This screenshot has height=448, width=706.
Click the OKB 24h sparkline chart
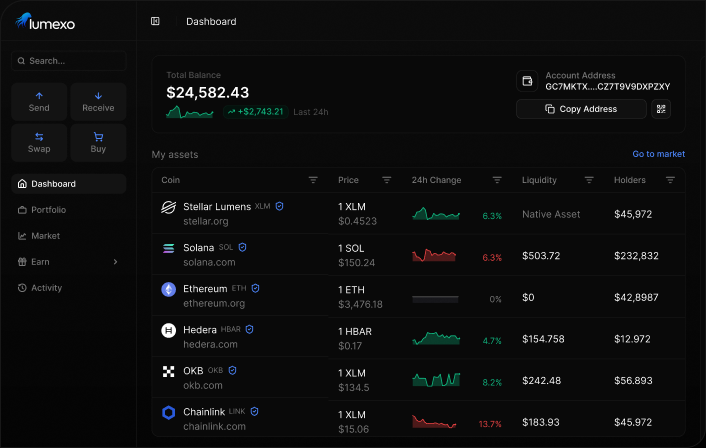436,380
